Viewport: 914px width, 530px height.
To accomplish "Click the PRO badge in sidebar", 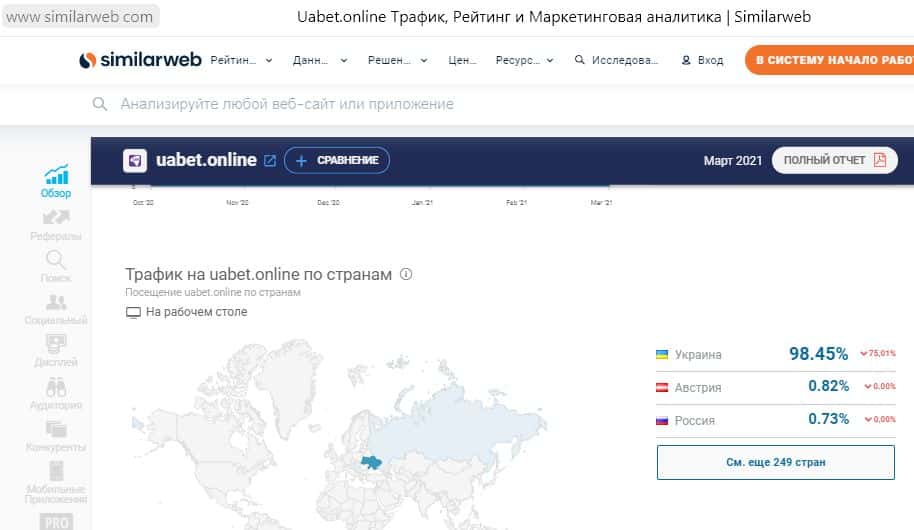I will coord(56,522).
